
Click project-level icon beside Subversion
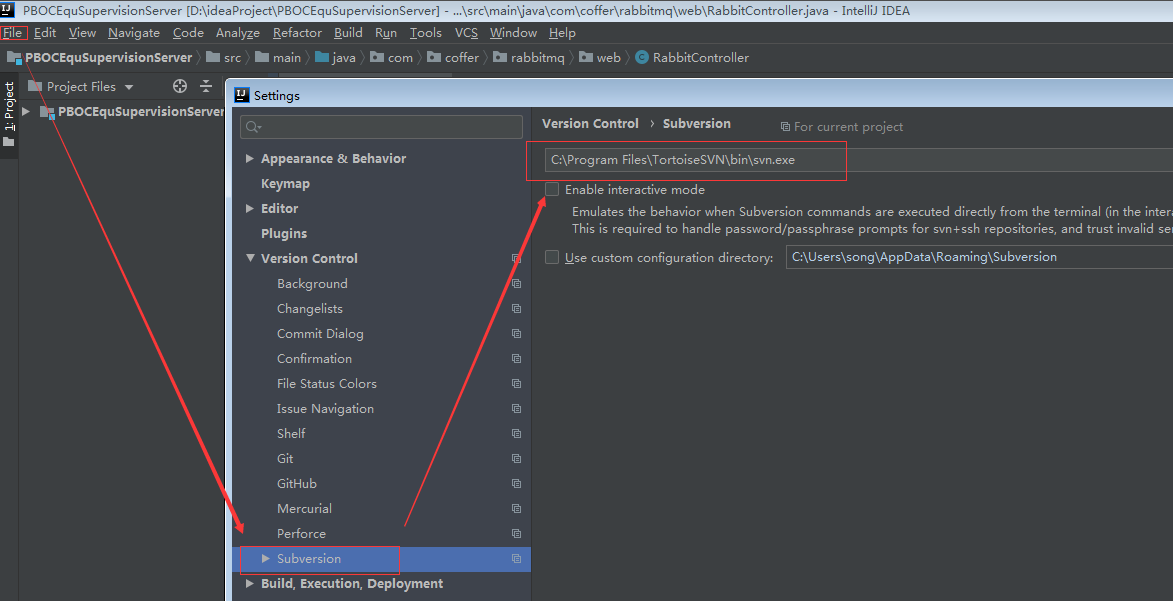pyautogui.click(x=516, y=558)
